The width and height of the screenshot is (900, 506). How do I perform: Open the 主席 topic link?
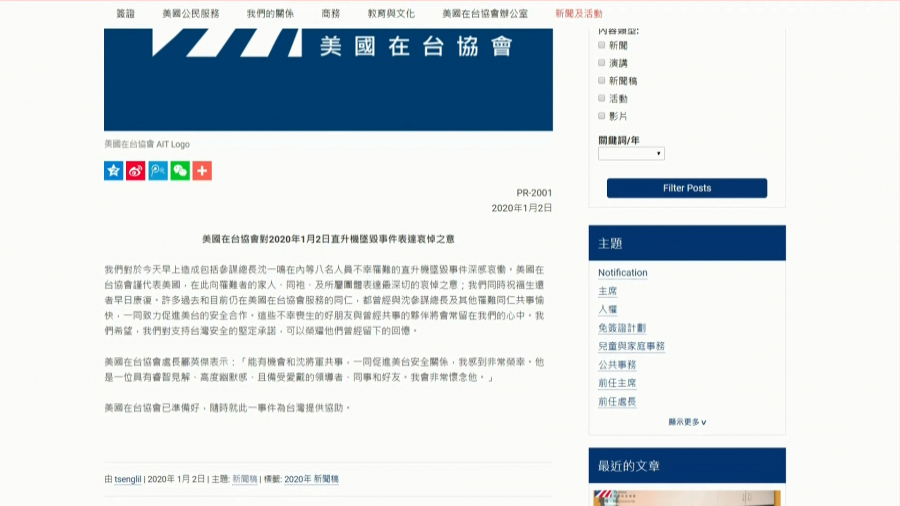pos(607,291)
